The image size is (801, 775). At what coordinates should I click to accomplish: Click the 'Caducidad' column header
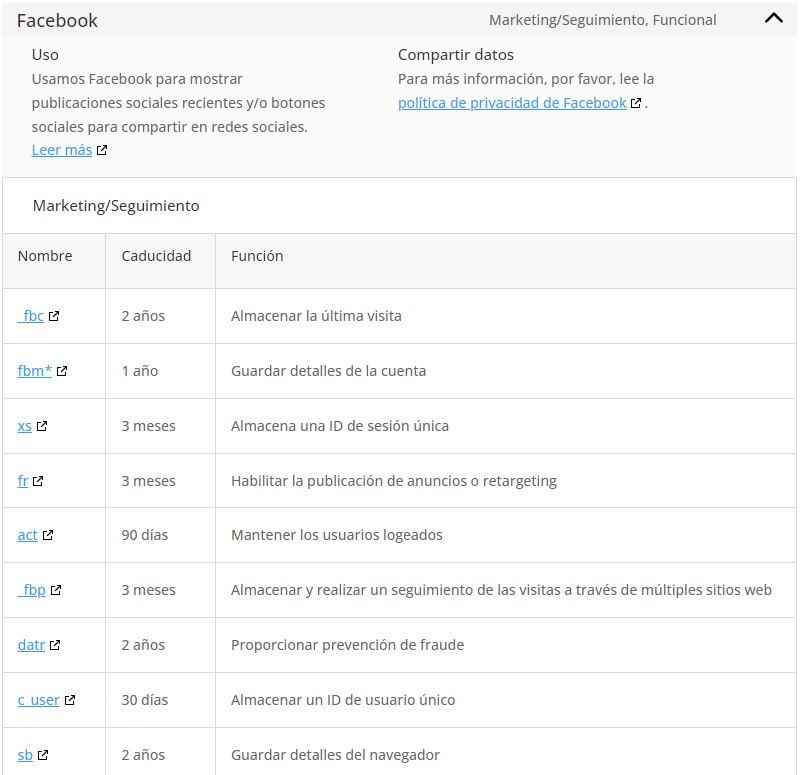click(156, 256)
